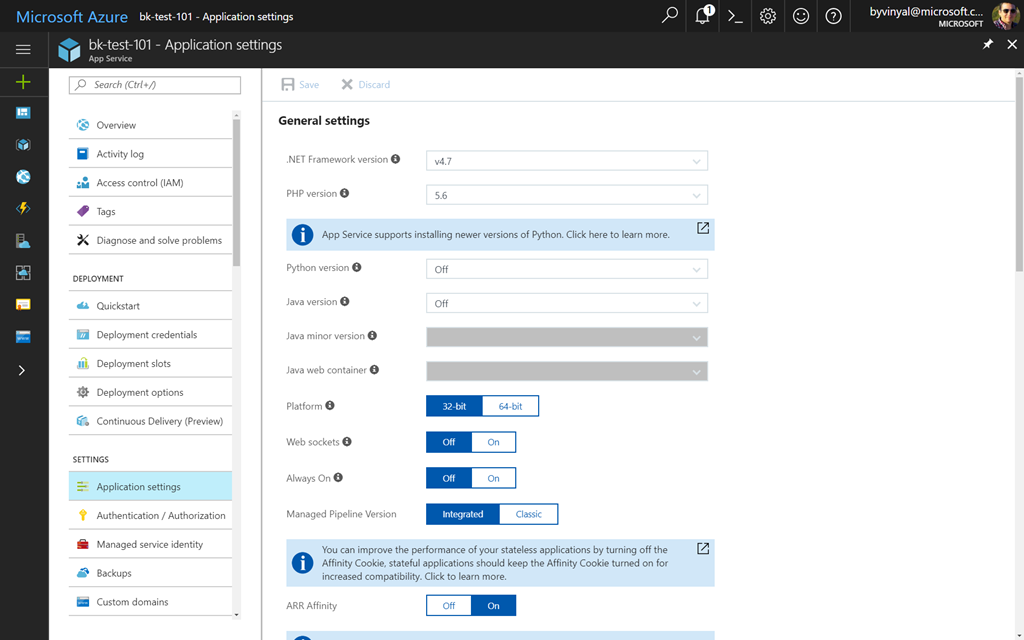This screenshot has height=640, width=1024.
Task: Click the feedback smiley icon
Action: 801,16
